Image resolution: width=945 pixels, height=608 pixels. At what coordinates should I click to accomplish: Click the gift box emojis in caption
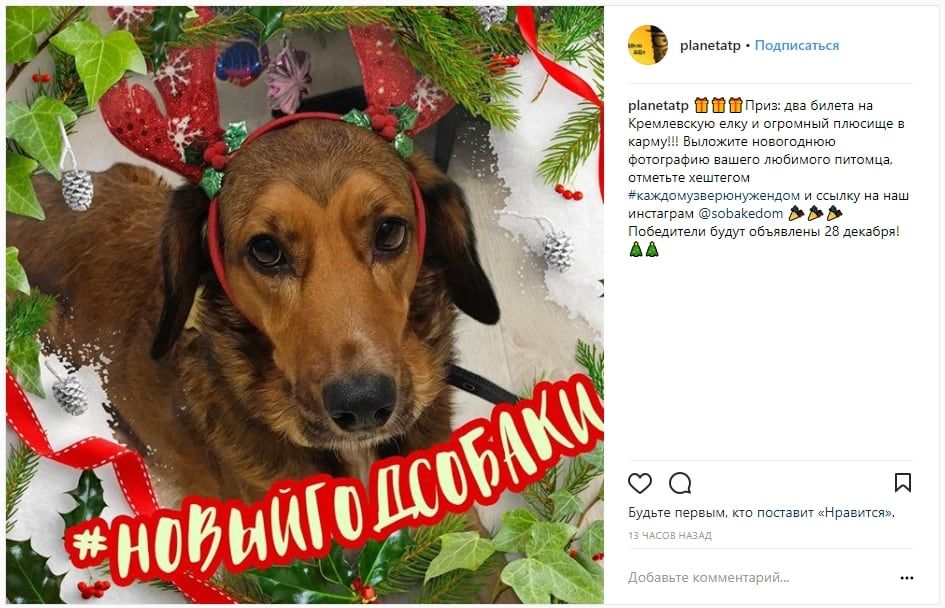[718, 105]
